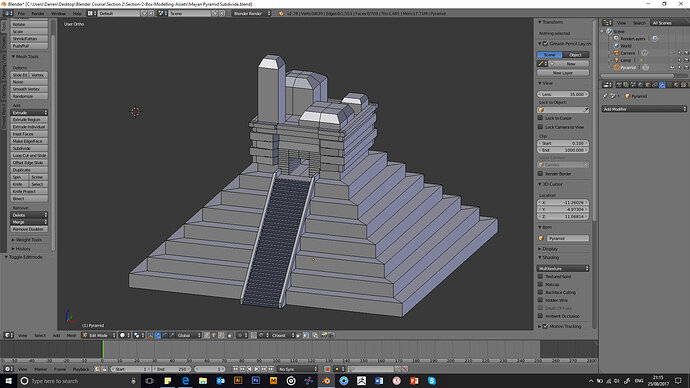Open the Window menu

tap(58, 14)
